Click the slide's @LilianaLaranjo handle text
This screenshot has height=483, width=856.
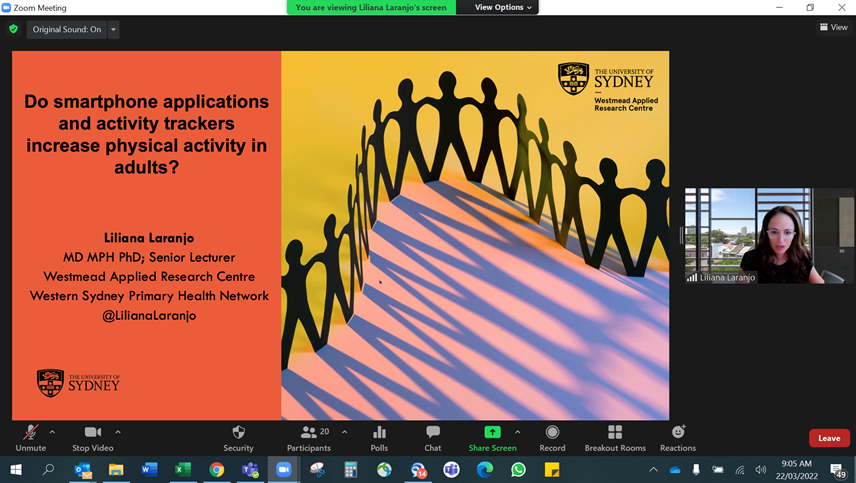(x=149, y=315)
